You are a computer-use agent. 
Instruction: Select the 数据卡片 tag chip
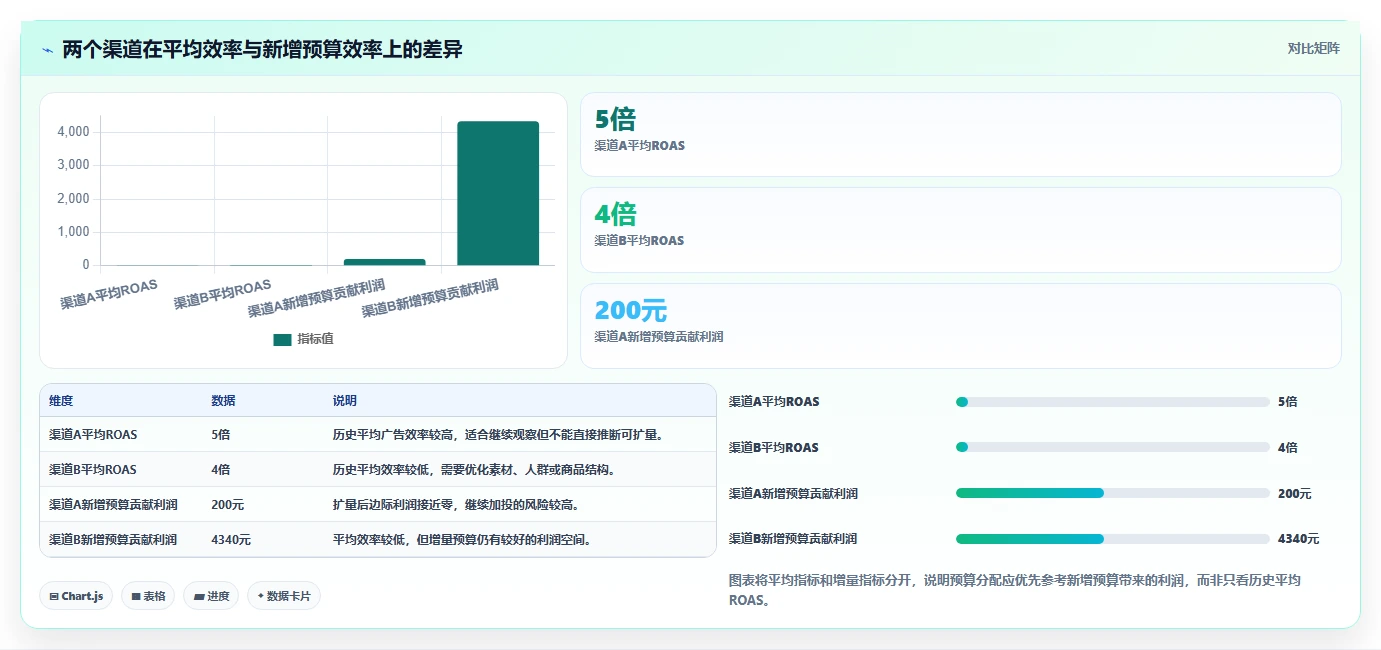tap(284, 596)
